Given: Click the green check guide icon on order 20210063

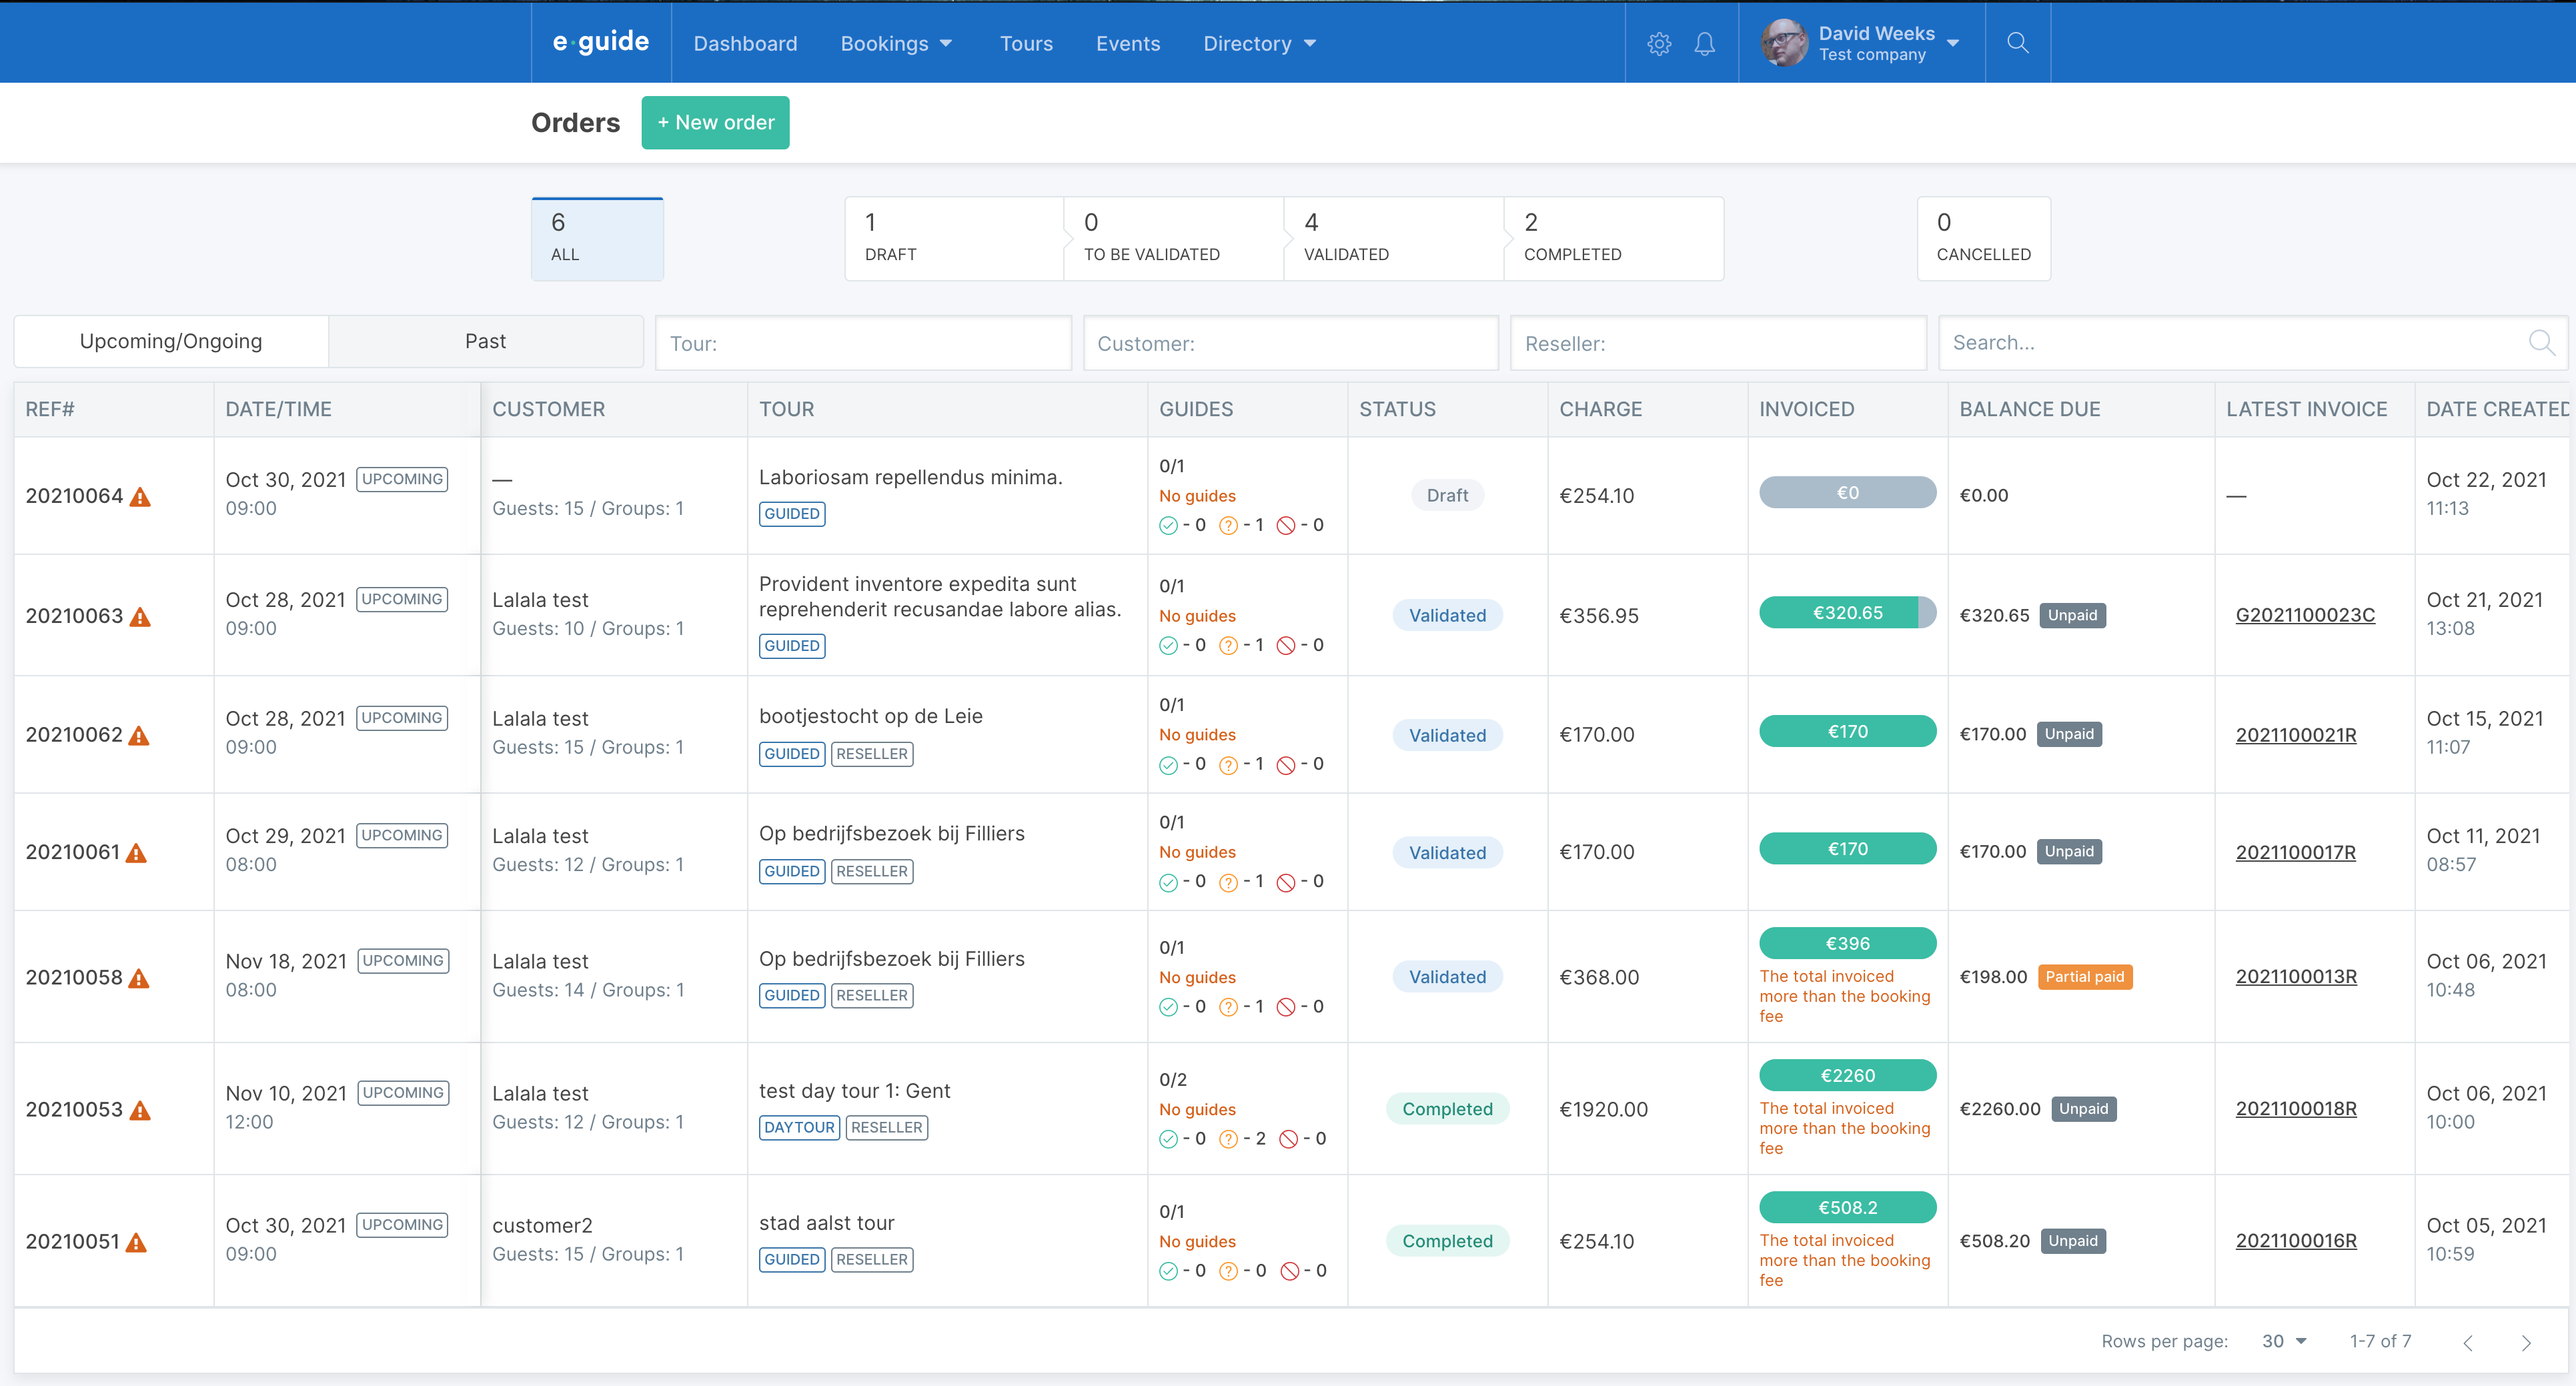Looking at the screenshot, I should (1168, 644).
